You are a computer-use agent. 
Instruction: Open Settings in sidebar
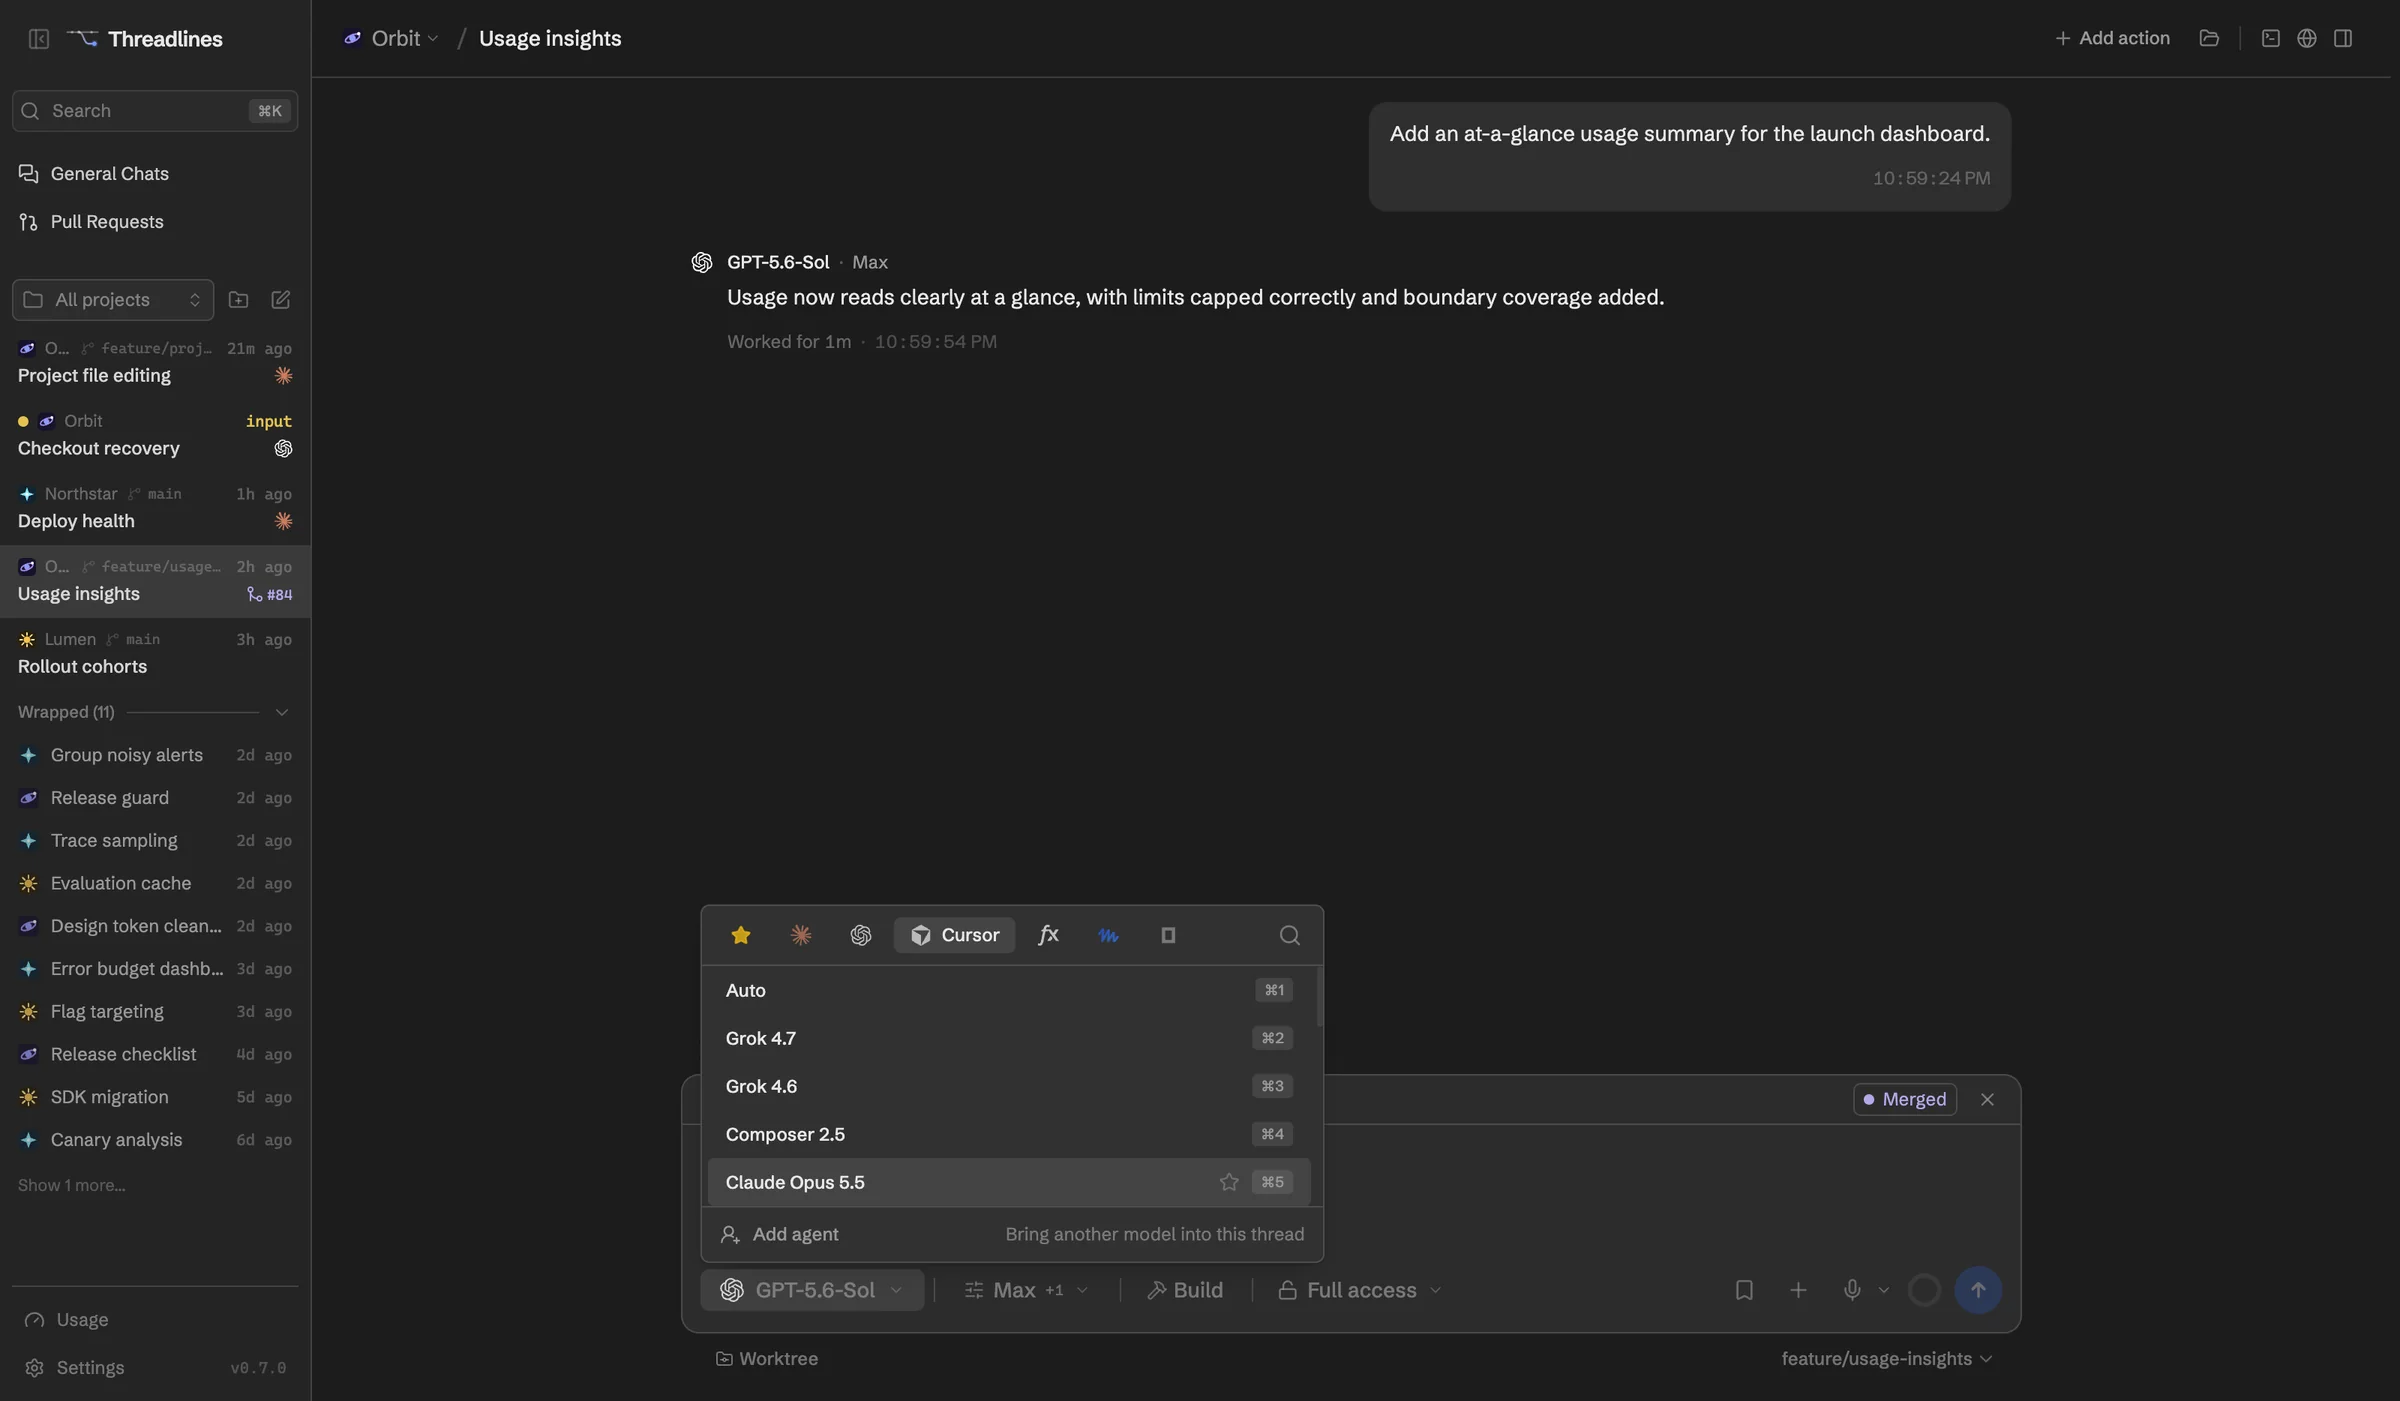tap(155, 1368)
